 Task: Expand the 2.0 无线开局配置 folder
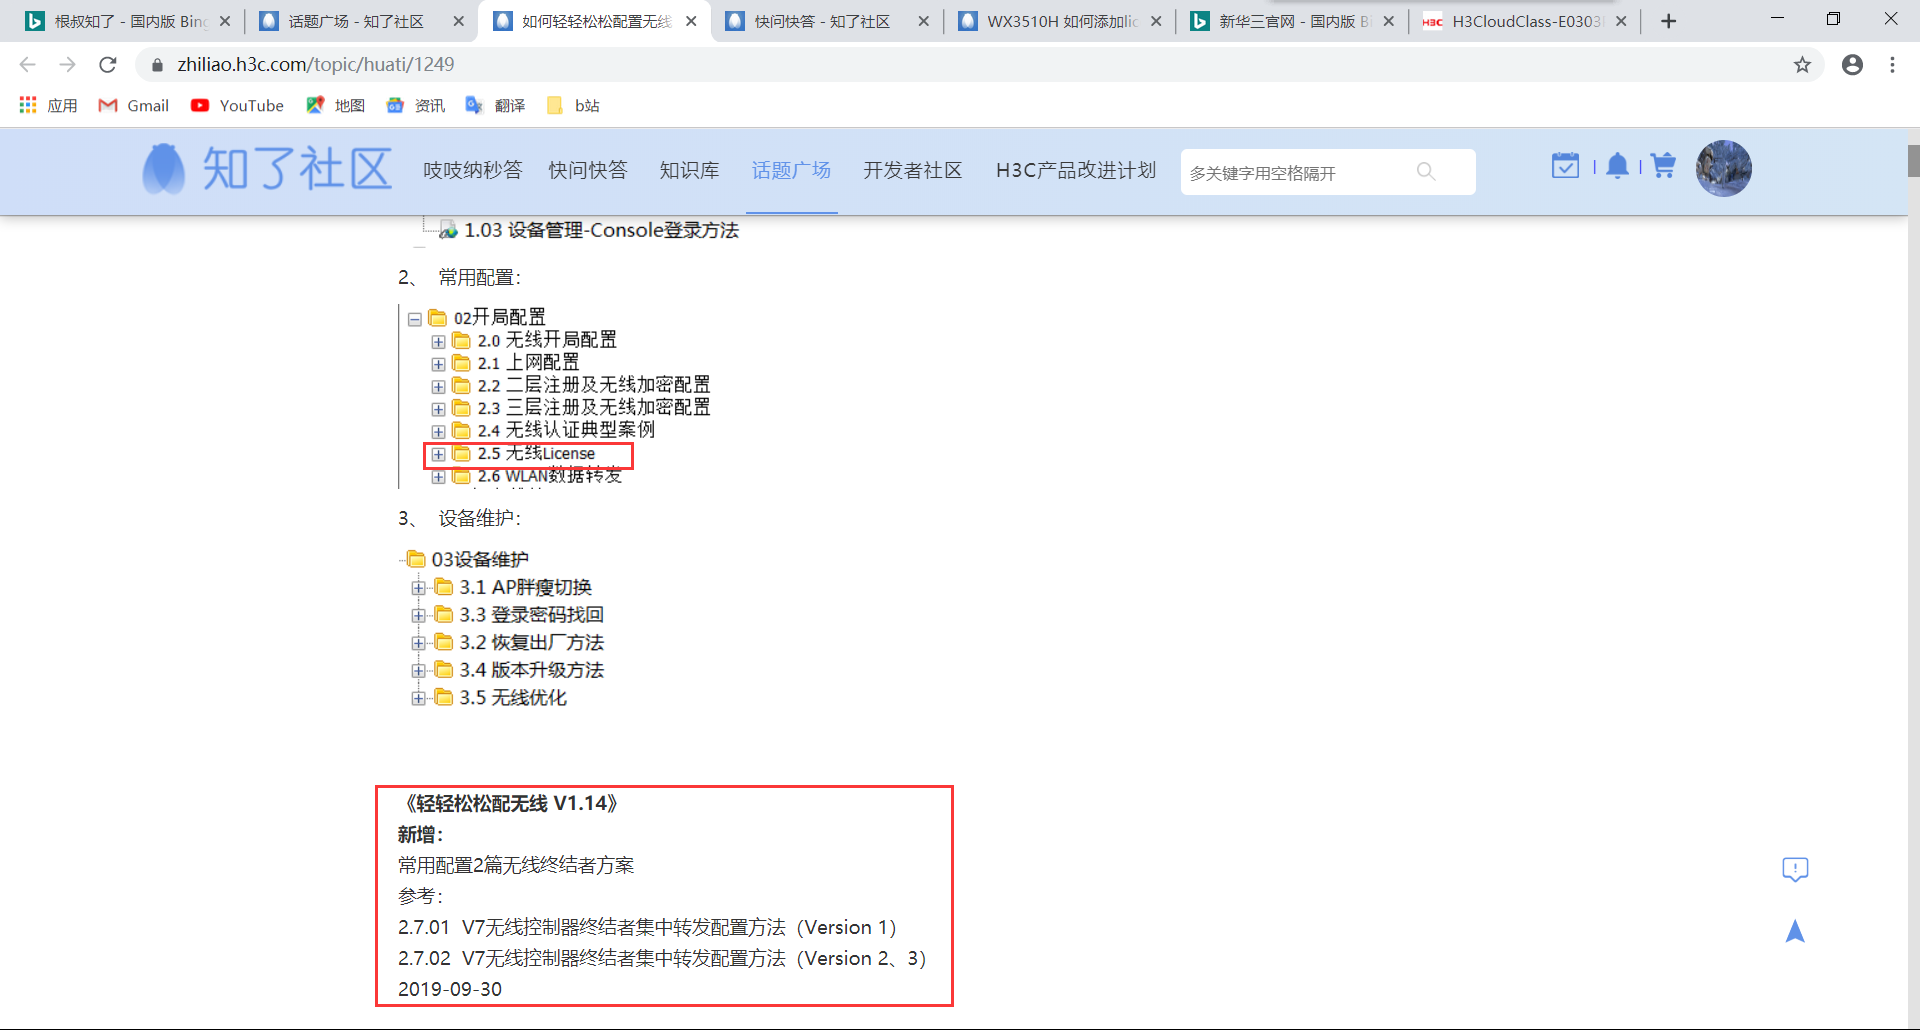(438, 342)
